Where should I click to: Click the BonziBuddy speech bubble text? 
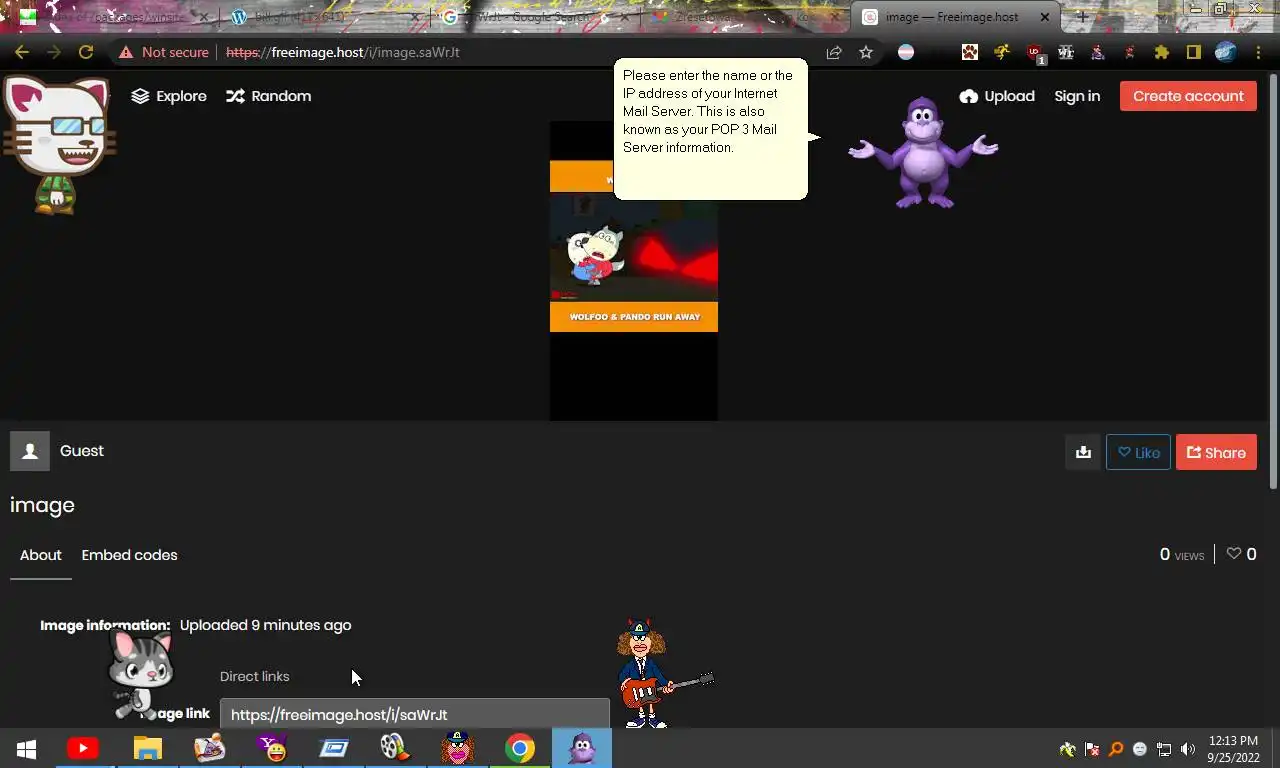[708, 111]
